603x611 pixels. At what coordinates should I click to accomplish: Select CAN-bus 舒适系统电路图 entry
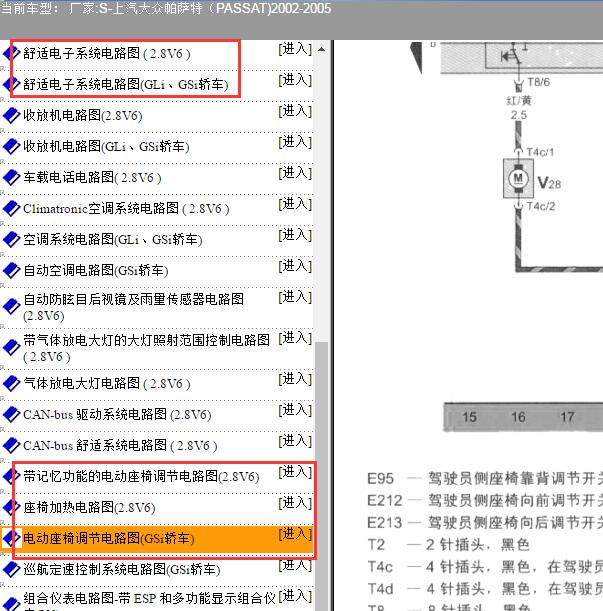point(120,445)
